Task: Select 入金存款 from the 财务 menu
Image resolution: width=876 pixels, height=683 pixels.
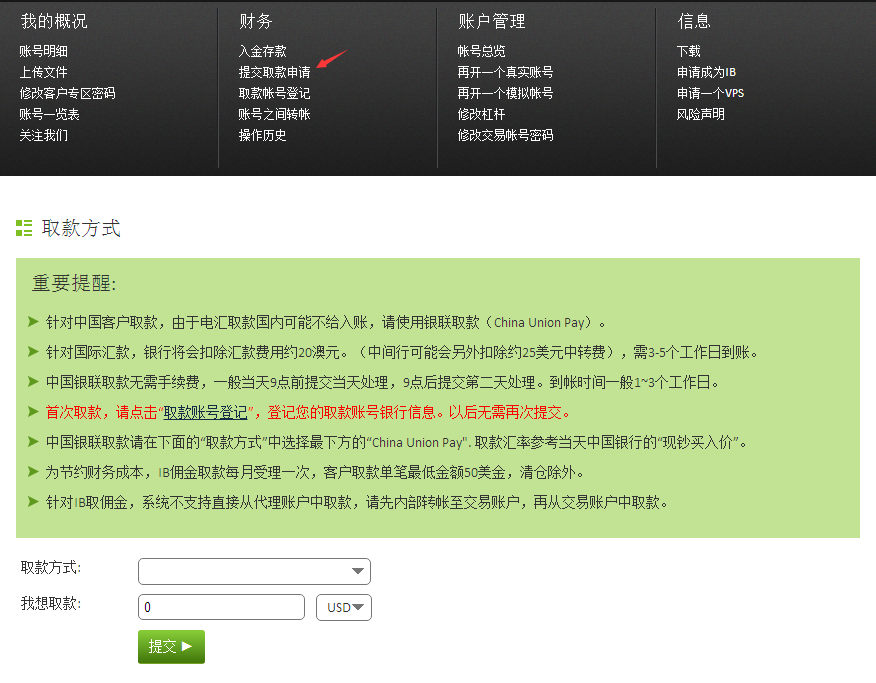Action: tap(262, 51)
